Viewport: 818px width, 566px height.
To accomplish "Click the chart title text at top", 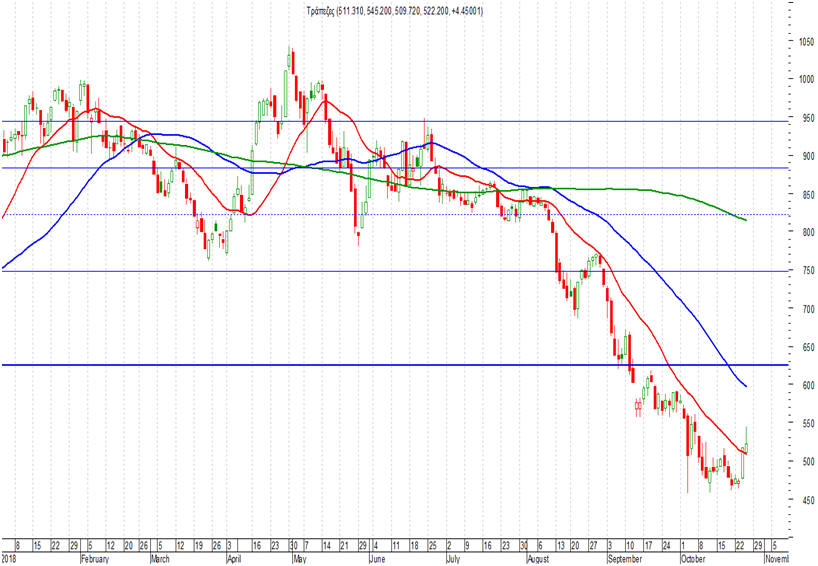I will point(395,10).
